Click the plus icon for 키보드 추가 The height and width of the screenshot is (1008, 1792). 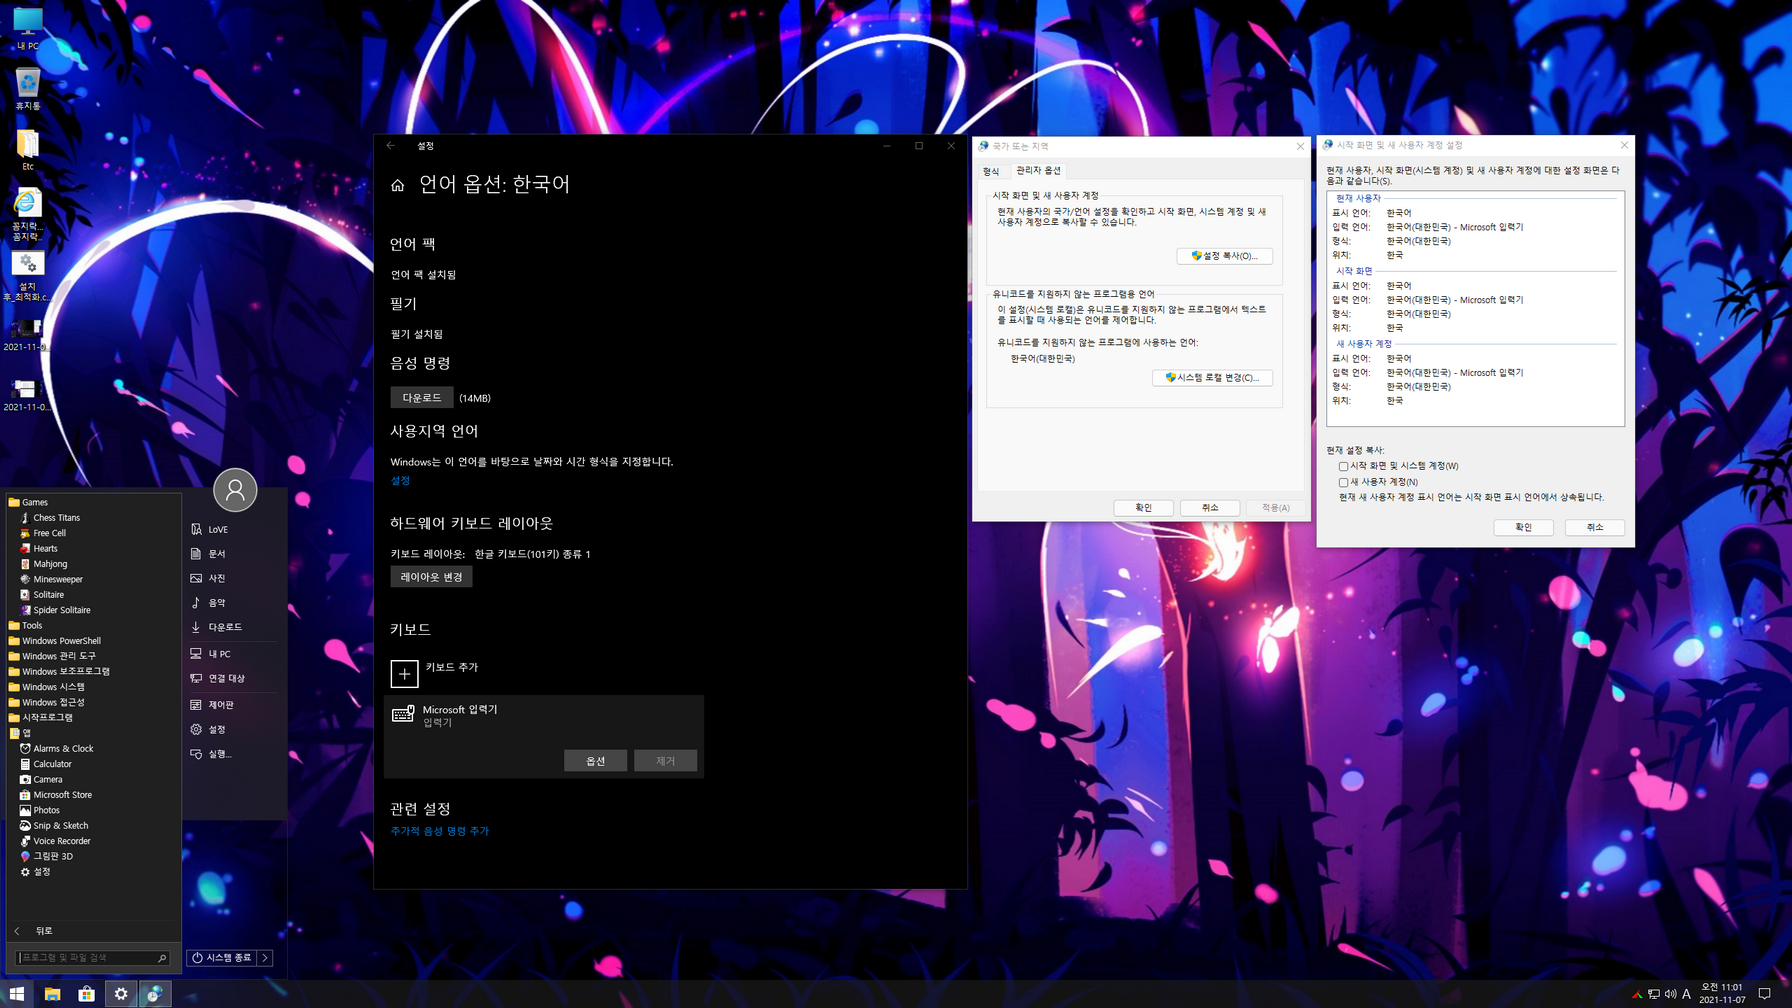coord(404,673)
